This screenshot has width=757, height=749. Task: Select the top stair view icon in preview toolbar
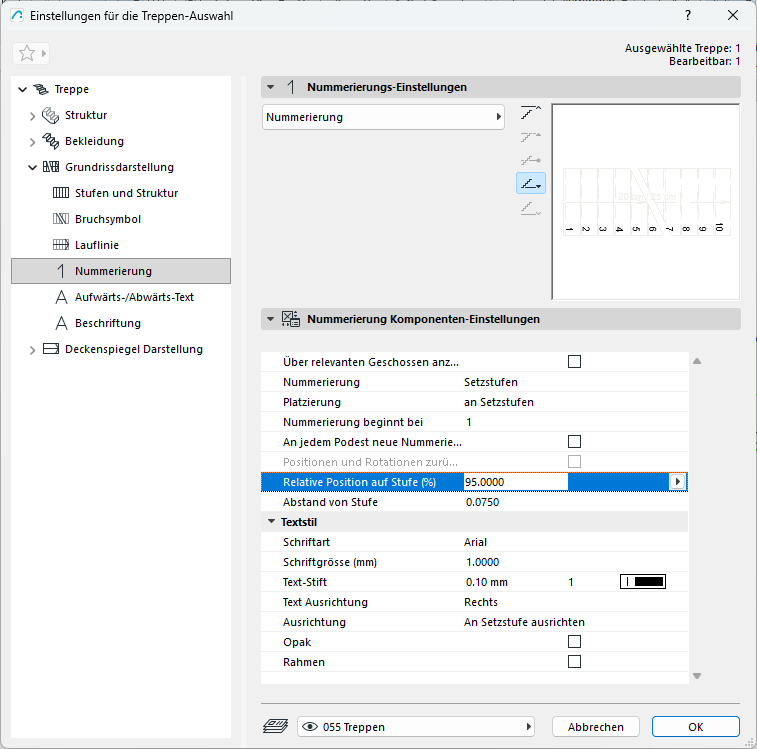click(x=531, y=113)
